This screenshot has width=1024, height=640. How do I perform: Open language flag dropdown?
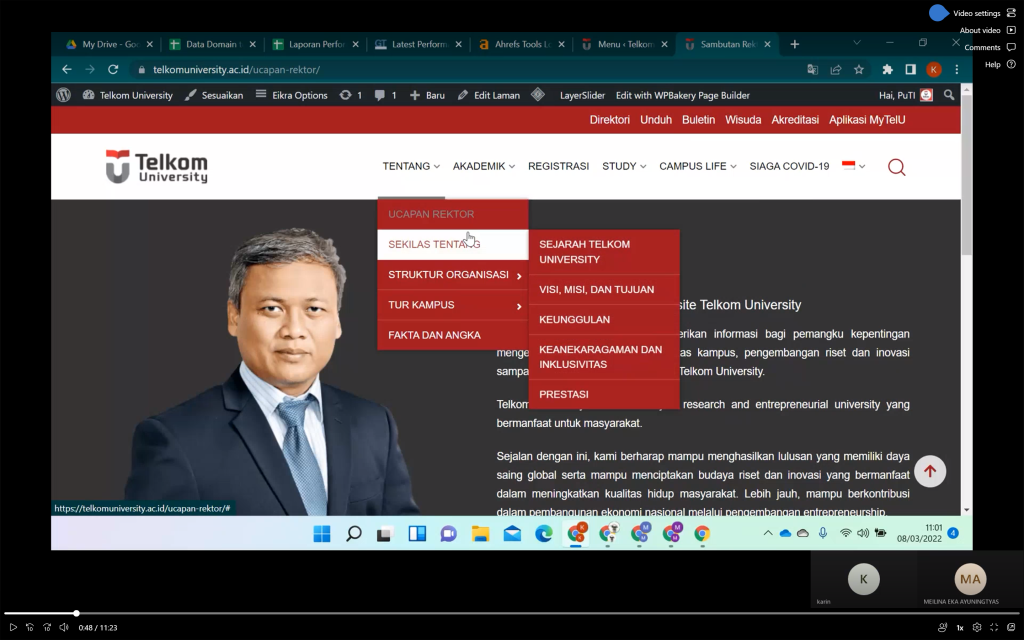[854, 166]
